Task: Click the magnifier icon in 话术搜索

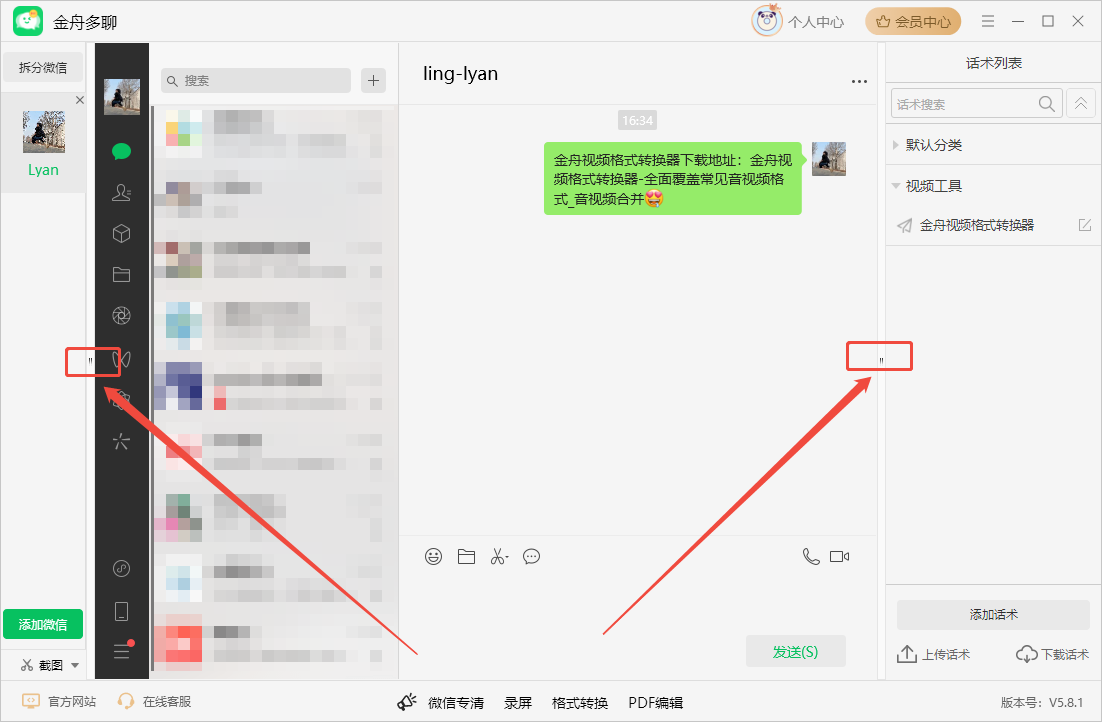Action: coord(1046,104)
